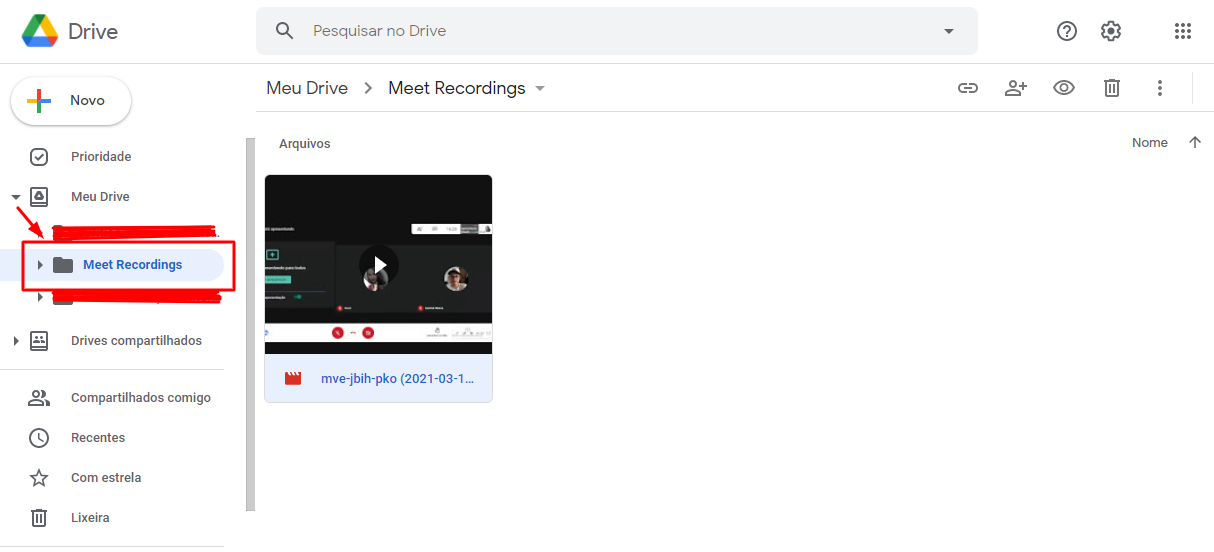Open Recentes in sidebar
Screen dimensions: 1214x552
98,438
